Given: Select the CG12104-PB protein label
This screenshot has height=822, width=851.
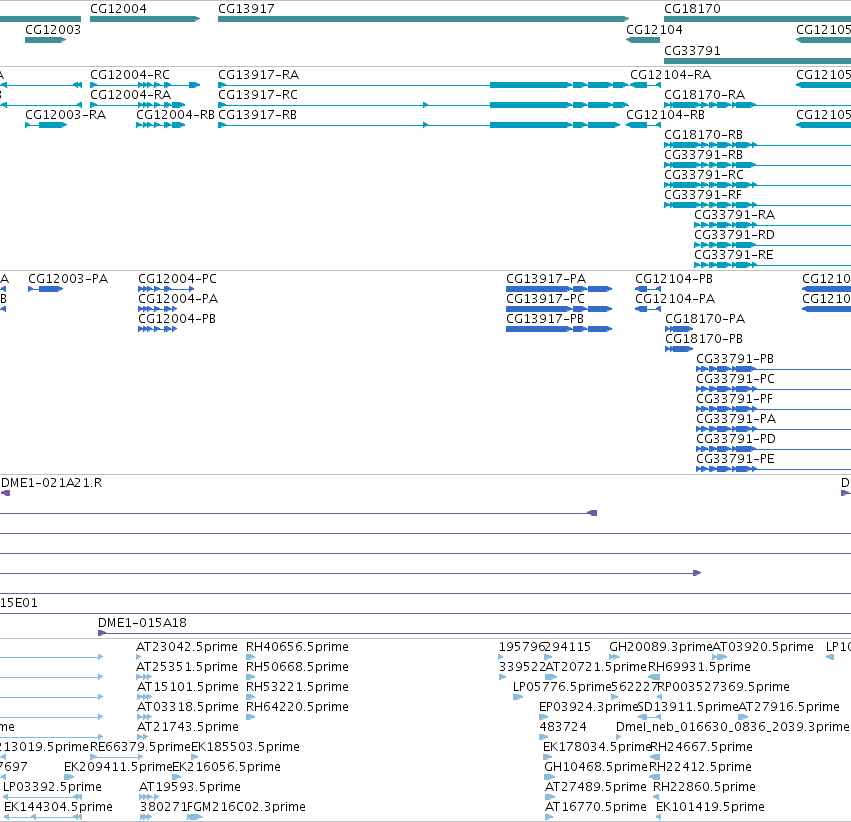Looking at the screenshot, I should (x=674, y=278).
